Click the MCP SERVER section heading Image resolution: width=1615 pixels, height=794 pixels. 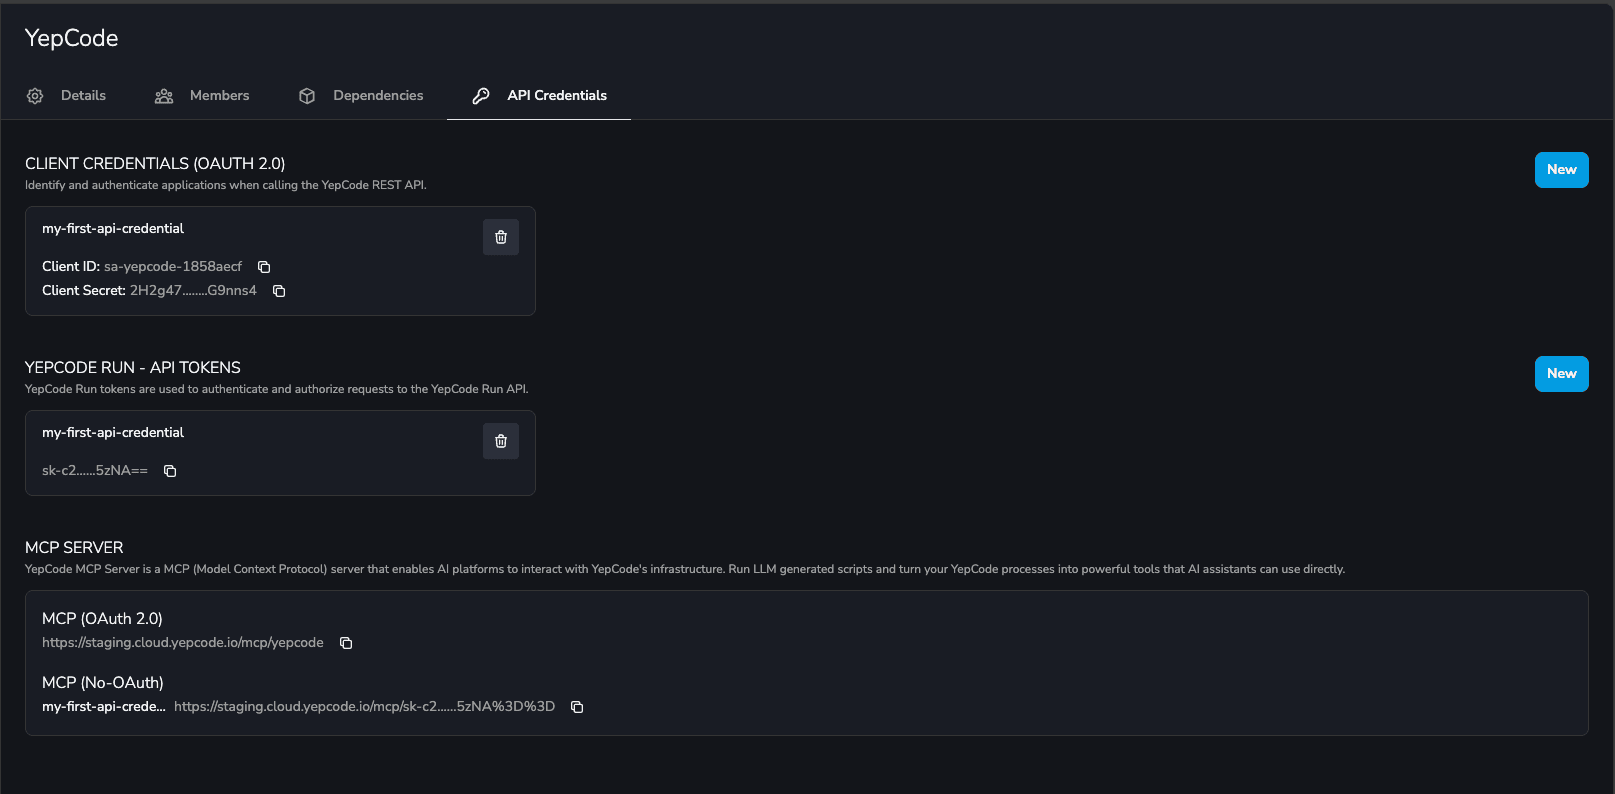74,548
